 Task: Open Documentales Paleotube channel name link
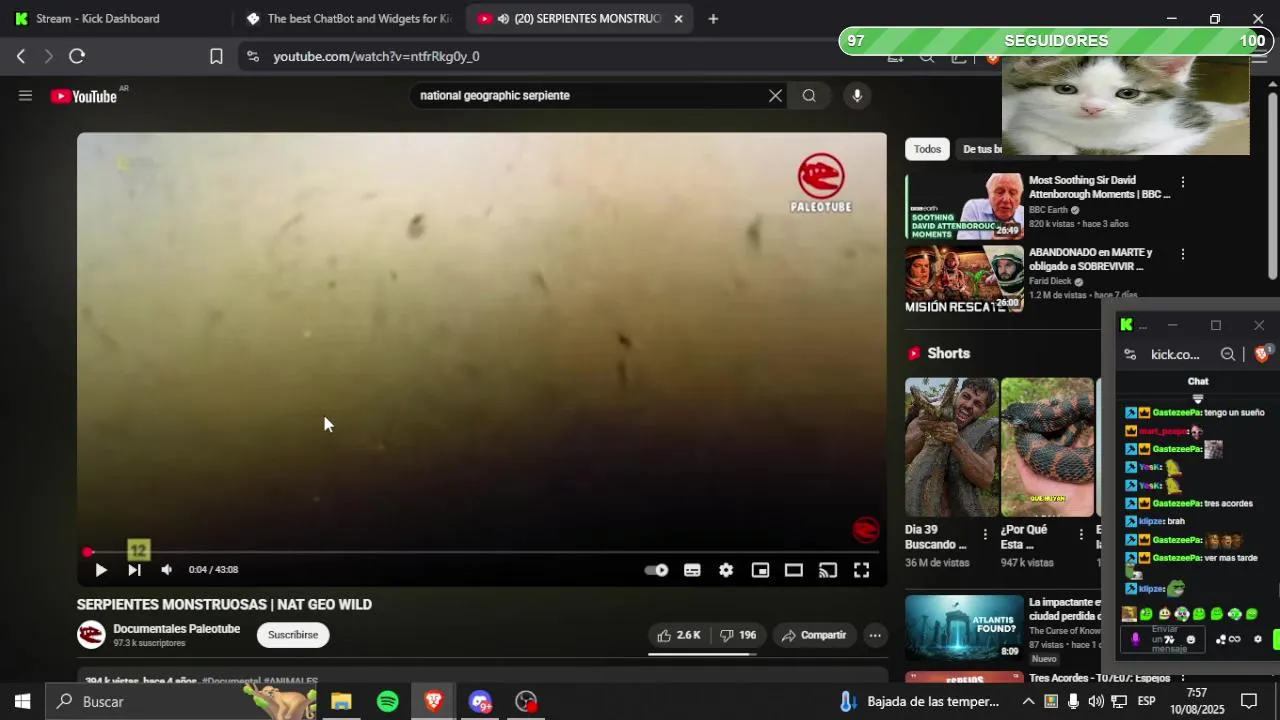coord(177,629)
